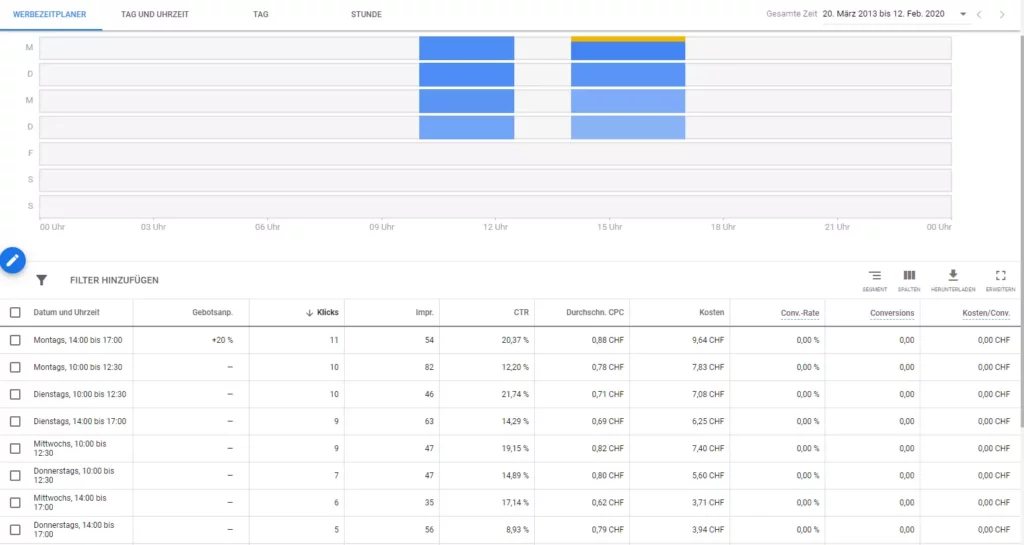Open the Spalten column chooser
The height and width of the screenshot is (545, 1024).
click(x=909, y=276)
